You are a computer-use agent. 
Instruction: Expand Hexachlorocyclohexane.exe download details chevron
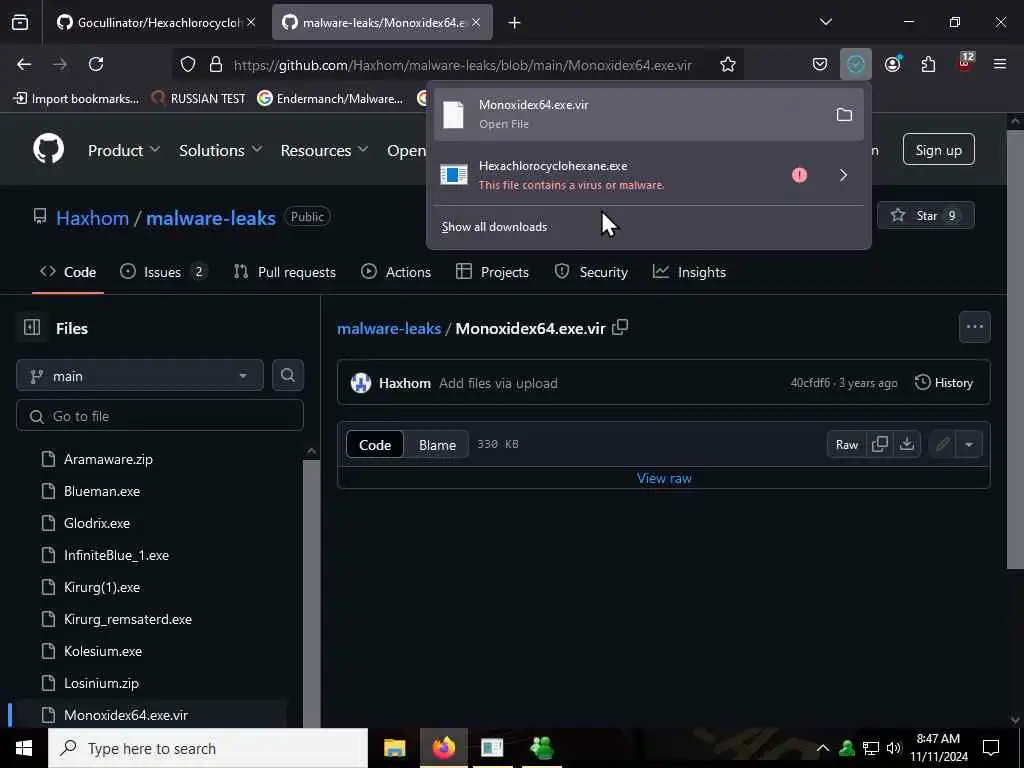843,175
